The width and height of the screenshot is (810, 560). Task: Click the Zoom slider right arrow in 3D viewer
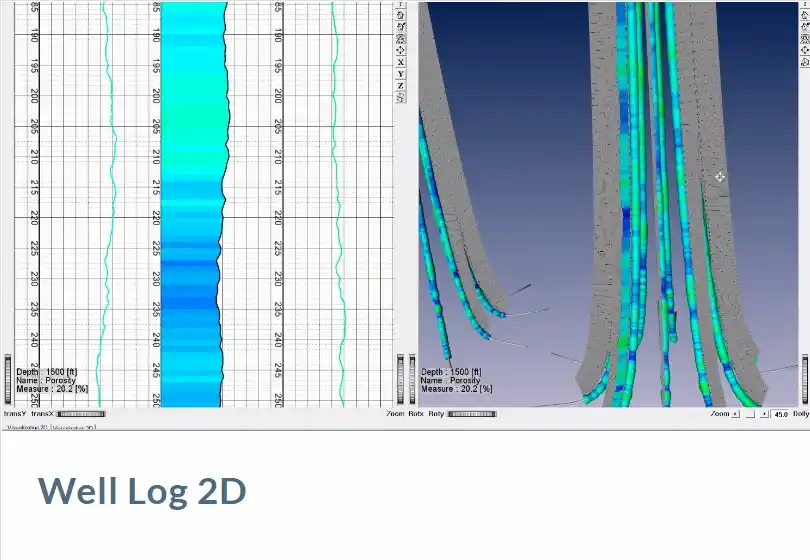click(765, 413)
